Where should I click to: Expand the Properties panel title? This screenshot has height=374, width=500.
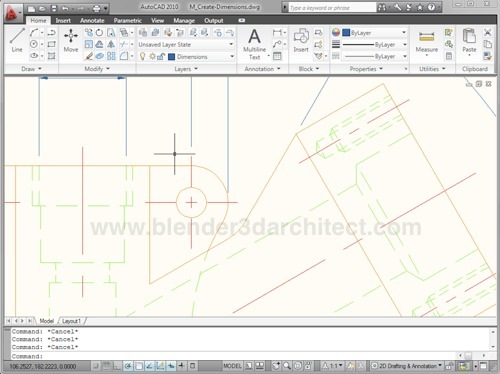pyautogui.click(x=366, y=69)
